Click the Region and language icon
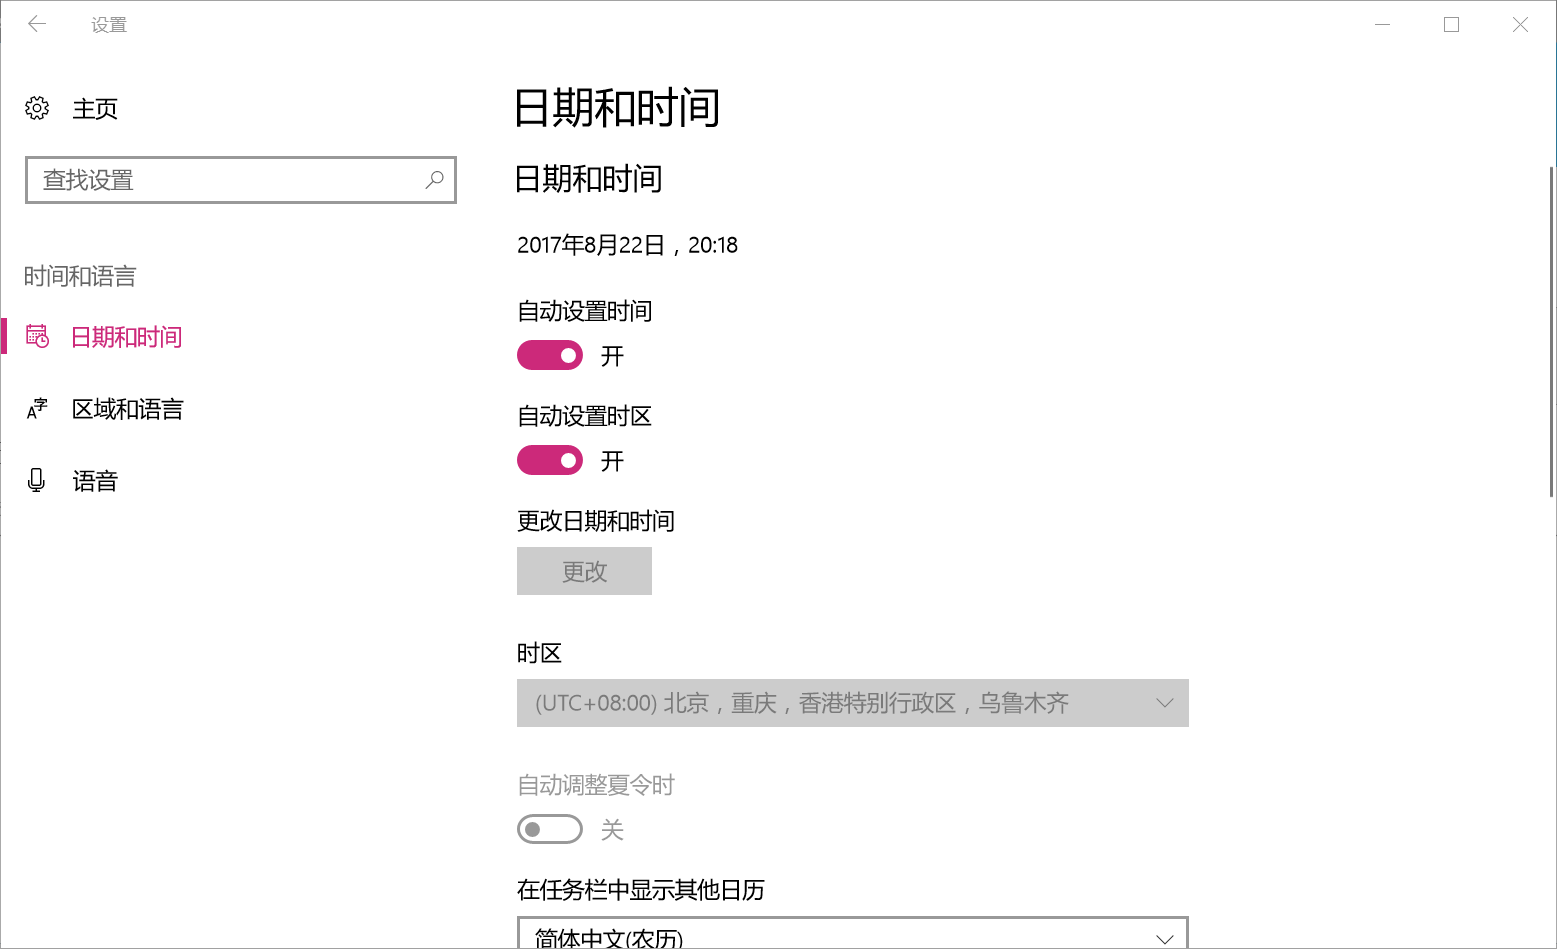This screenshot has height=949, width=1557. click(37, 409)
